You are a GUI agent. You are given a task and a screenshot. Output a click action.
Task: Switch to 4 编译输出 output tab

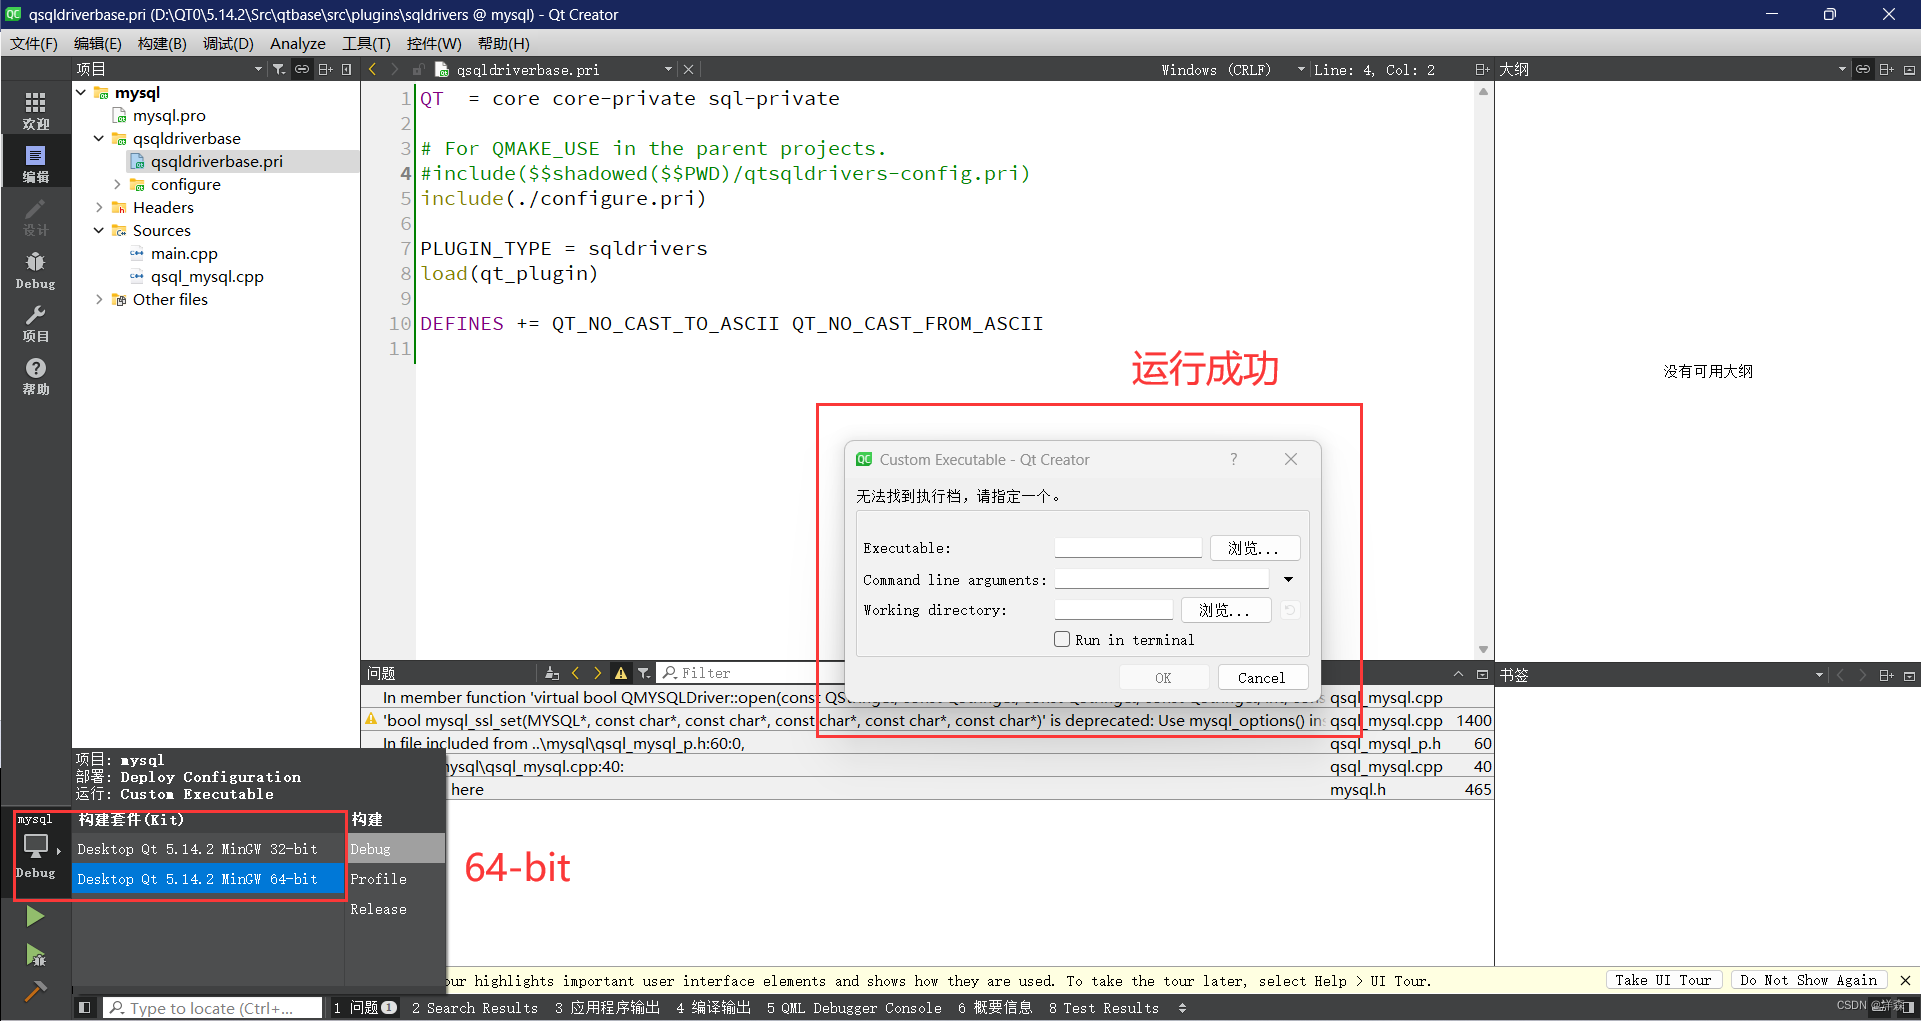(713, 1007)
